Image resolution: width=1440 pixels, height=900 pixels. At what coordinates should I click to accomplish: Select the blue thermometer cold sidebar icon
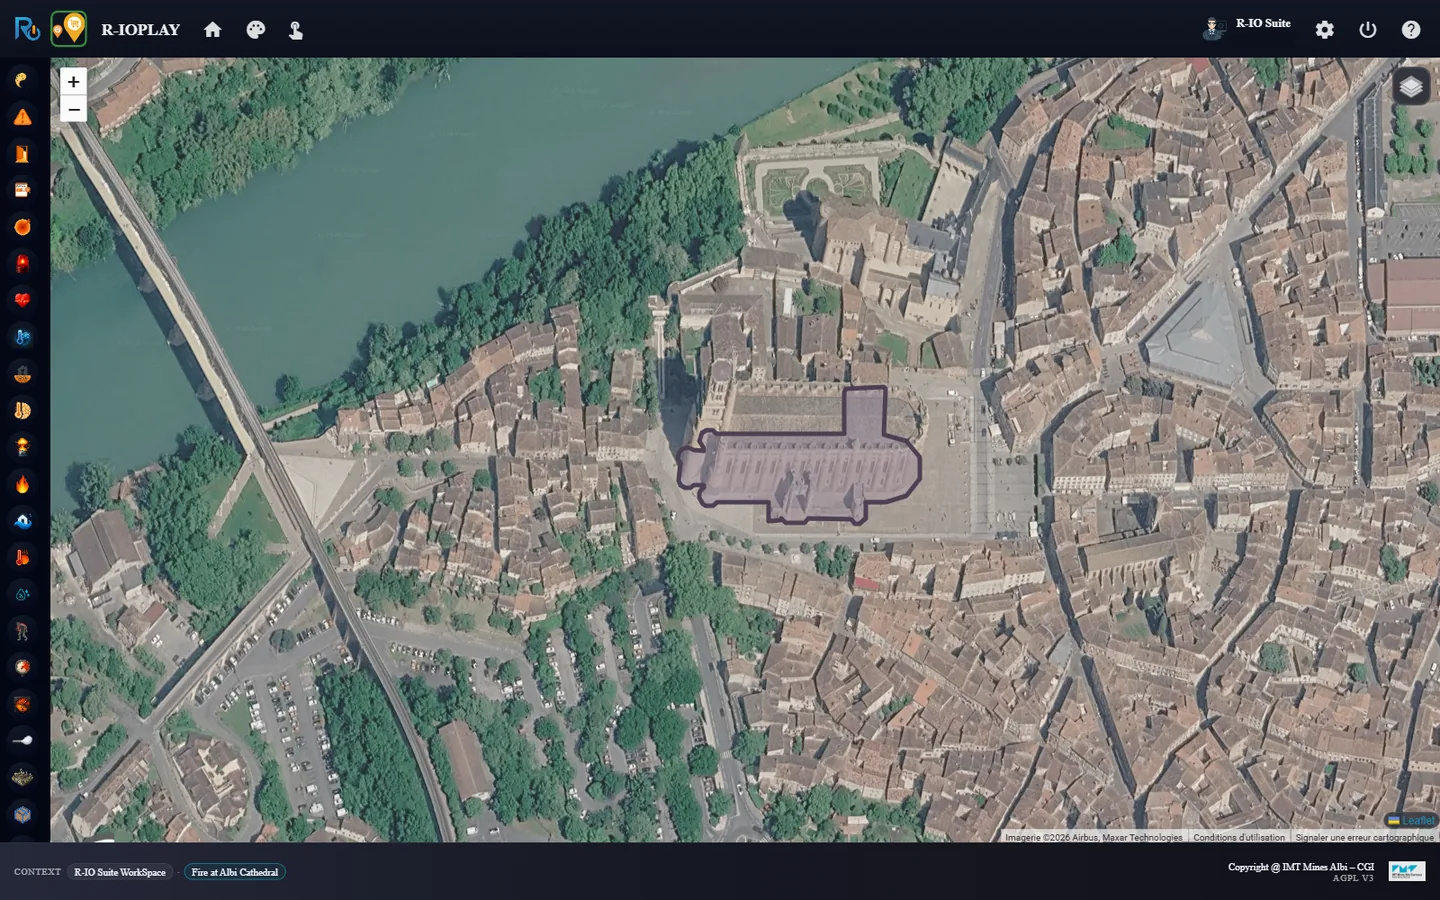tap(22, 337)
